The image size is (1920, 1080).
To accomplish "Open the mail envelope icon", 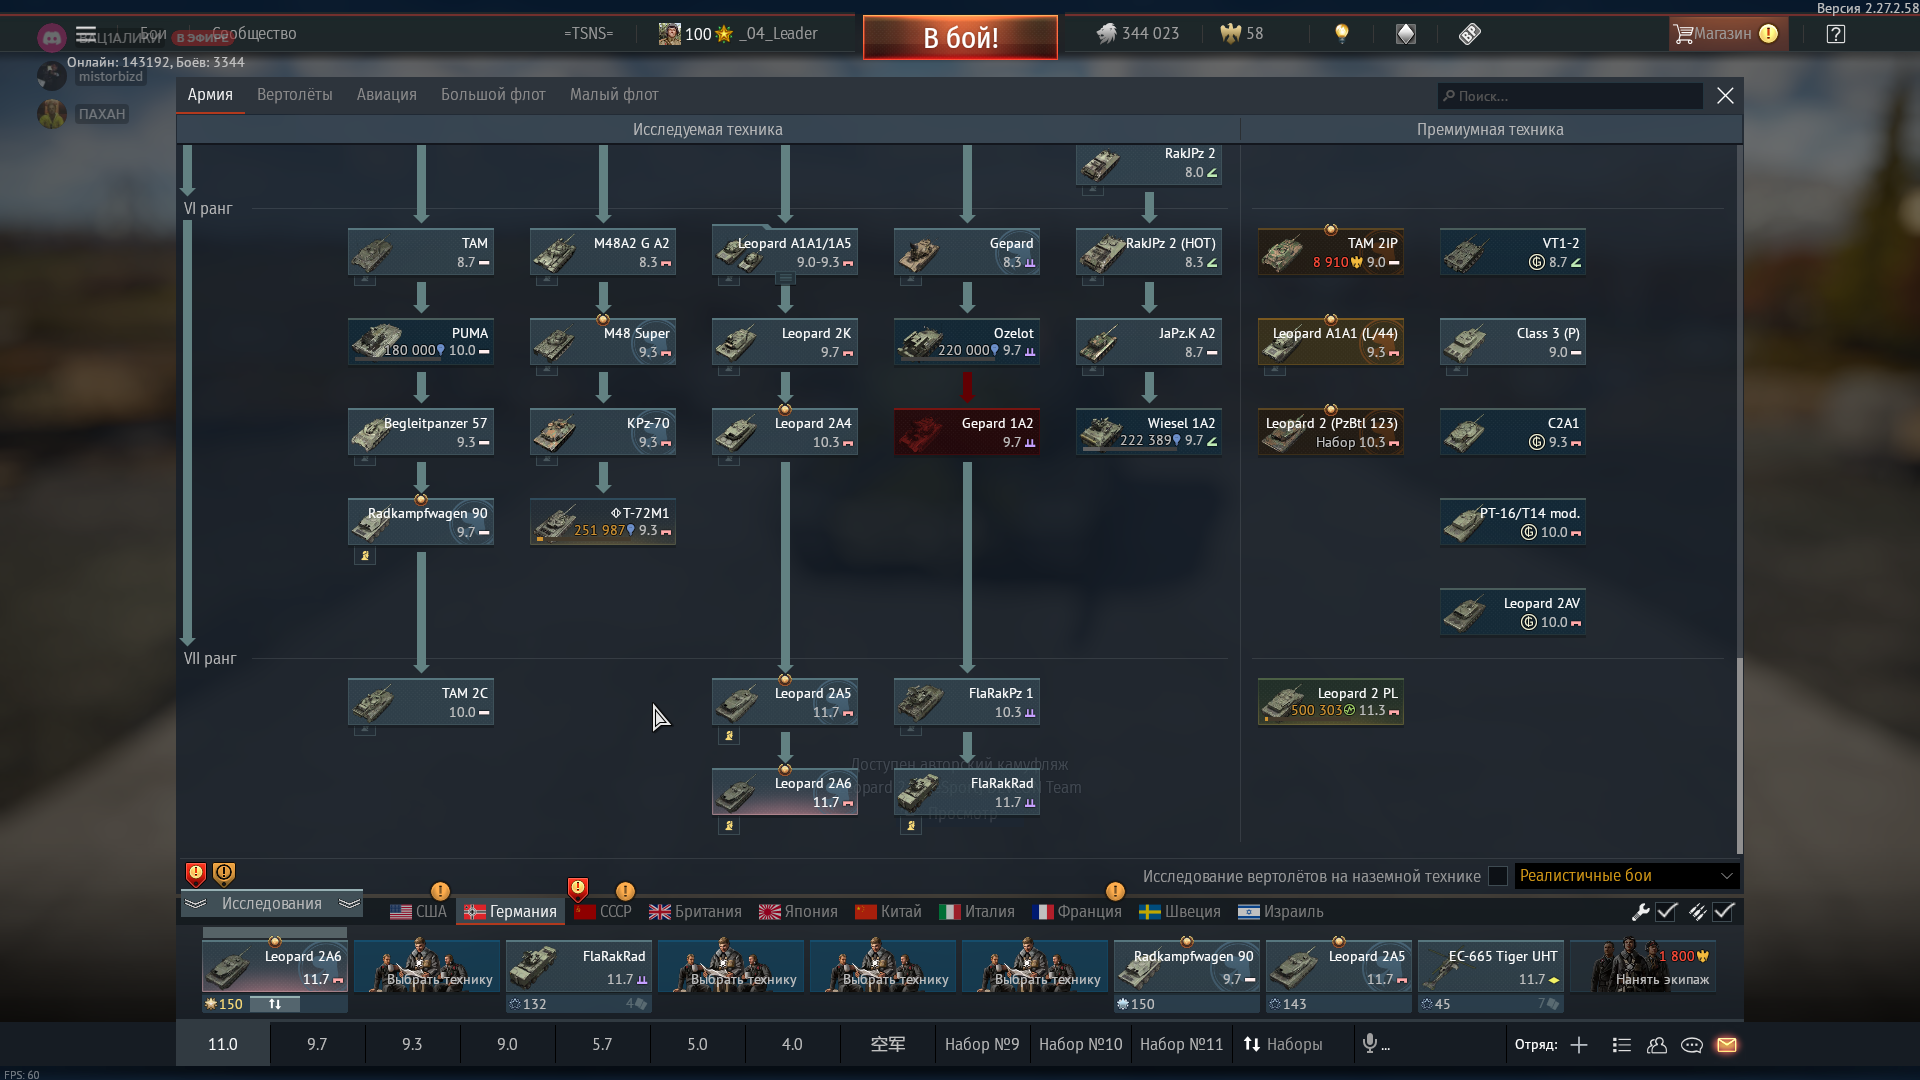I will point(1727,1045).
